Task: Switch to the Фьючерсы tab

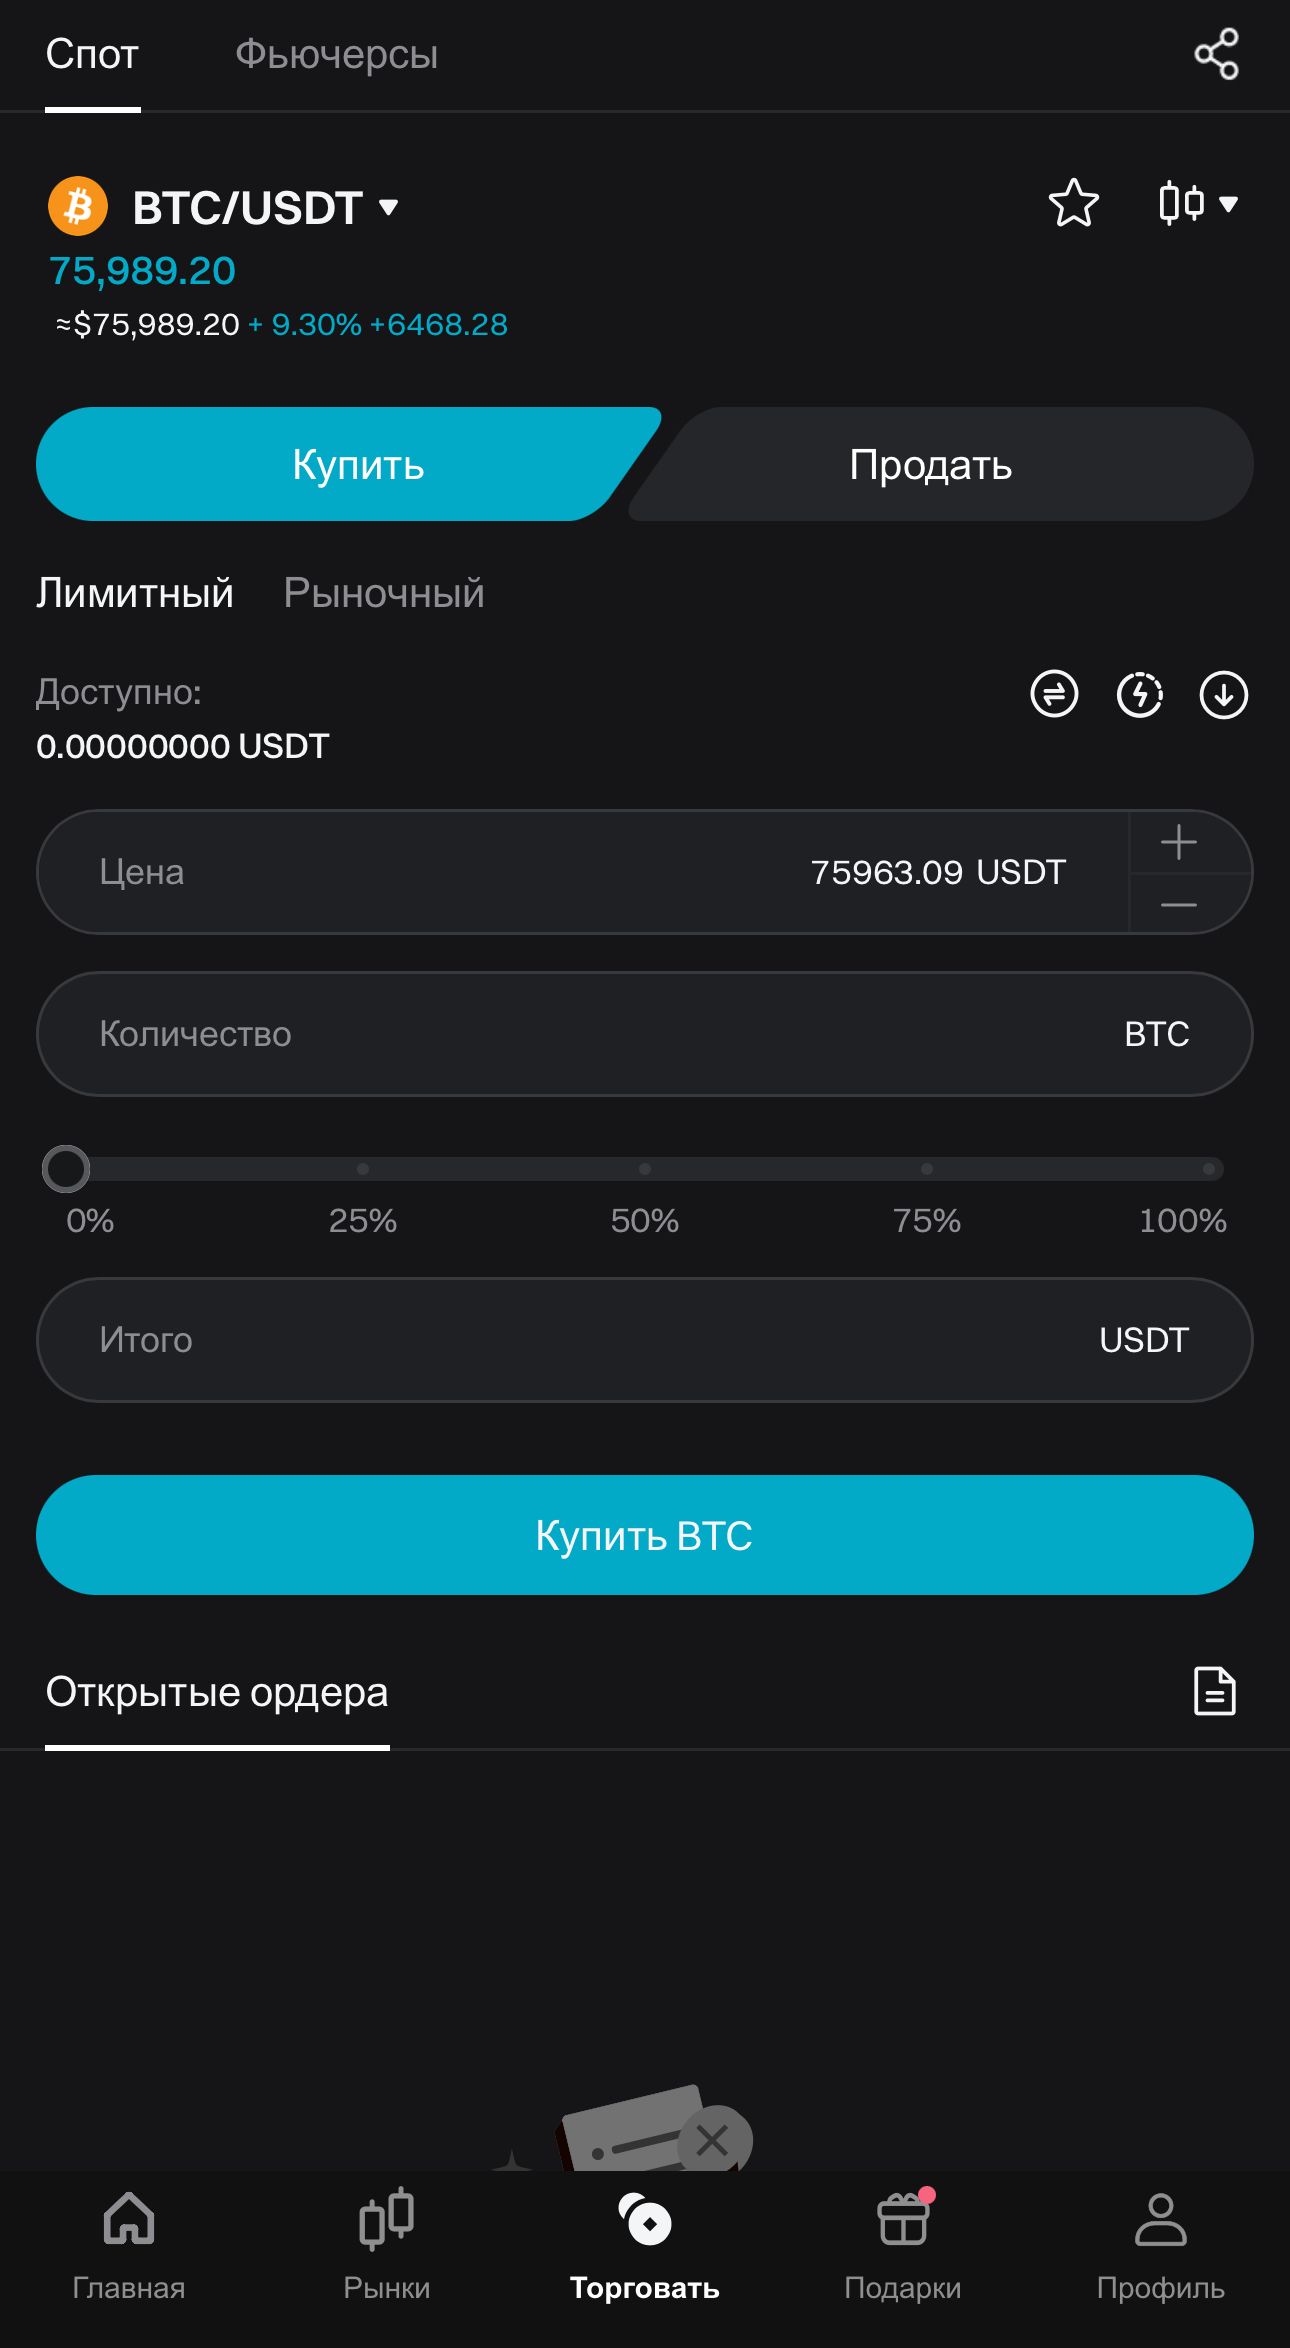Action: pos(336,55)
